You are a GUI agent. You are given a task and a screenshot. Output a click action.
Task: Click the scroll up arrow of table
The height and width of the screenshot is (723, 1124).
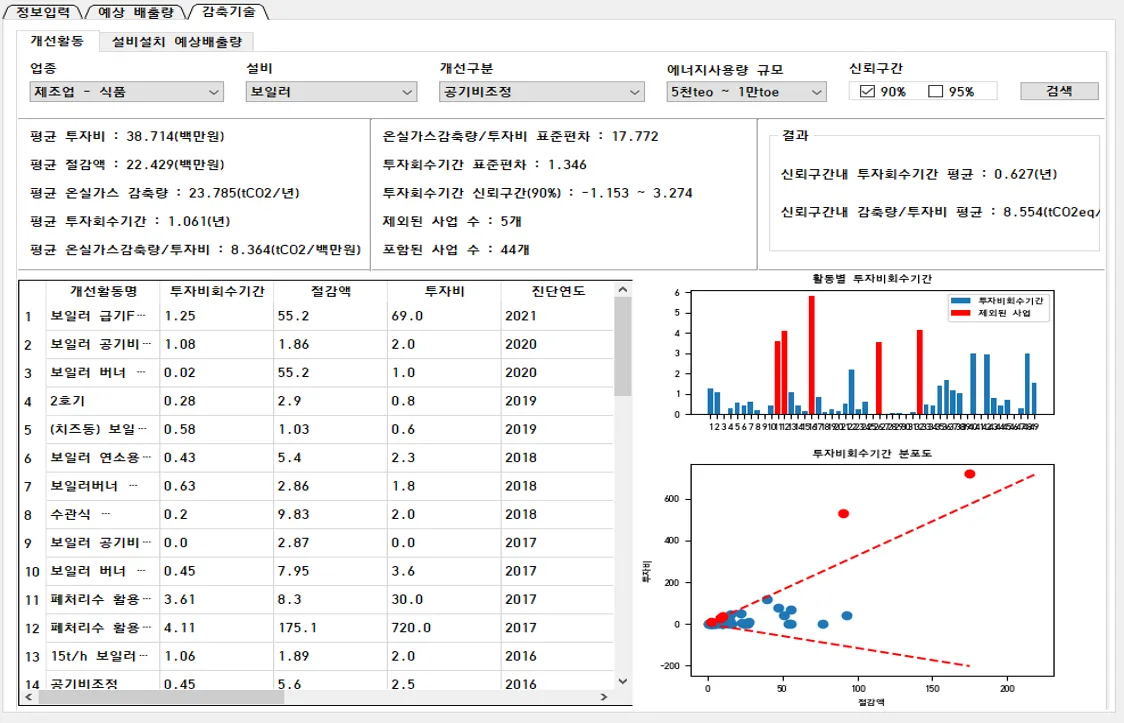(622, 289)
